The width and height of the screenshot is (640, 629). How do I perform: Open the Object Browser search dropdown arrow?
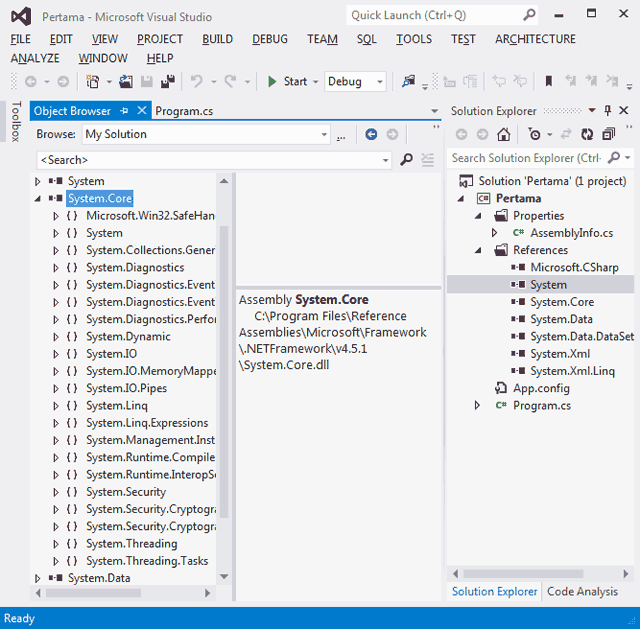(385, 160)
